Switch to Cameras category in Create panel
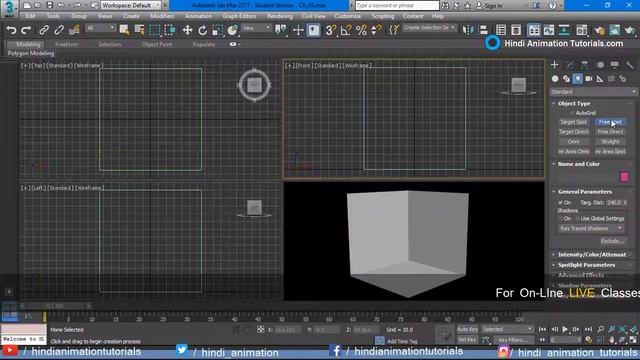This screenshot has height=360, width=640. [589, 78]
